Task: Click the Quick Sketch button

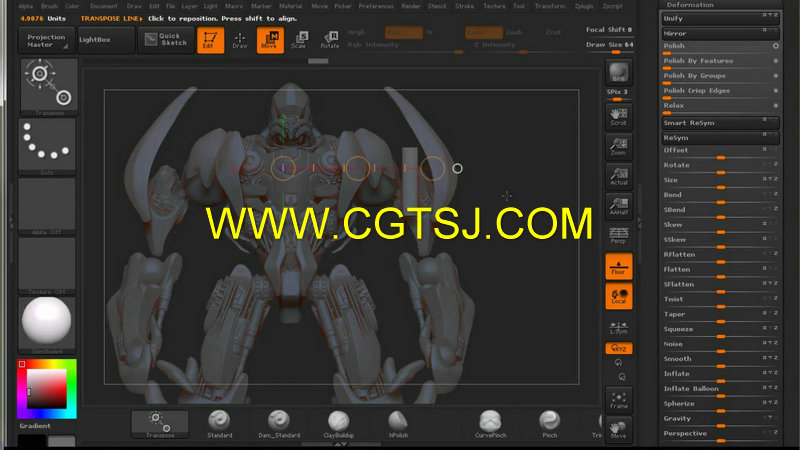Action: pyautogui.click(x=166, y=40)
